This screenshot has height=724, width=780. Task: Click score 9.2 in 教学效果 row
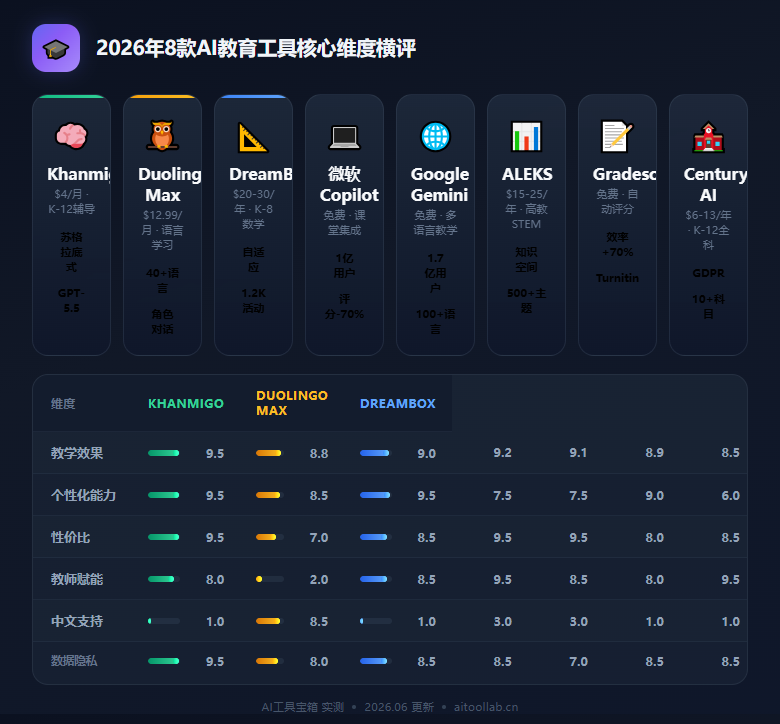pos(502,453)
